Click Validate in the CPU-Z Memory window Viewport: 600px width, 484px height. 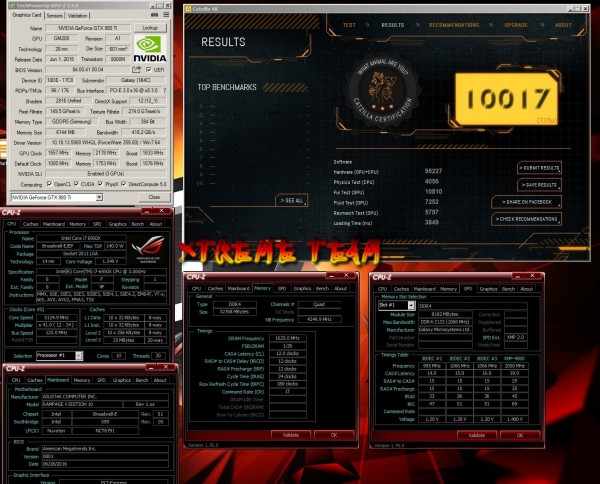(x=291, y=435)
